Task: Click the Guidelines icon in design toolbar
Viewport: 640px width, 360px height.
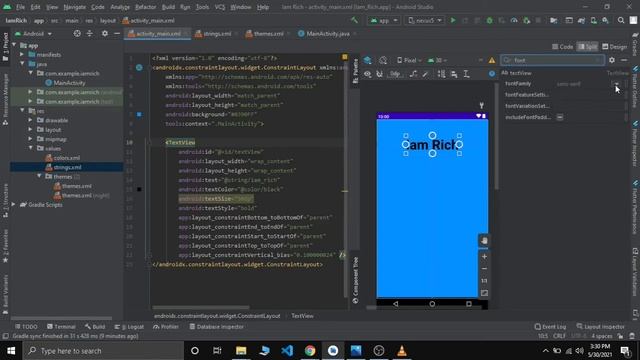Action: click(466, 74)
